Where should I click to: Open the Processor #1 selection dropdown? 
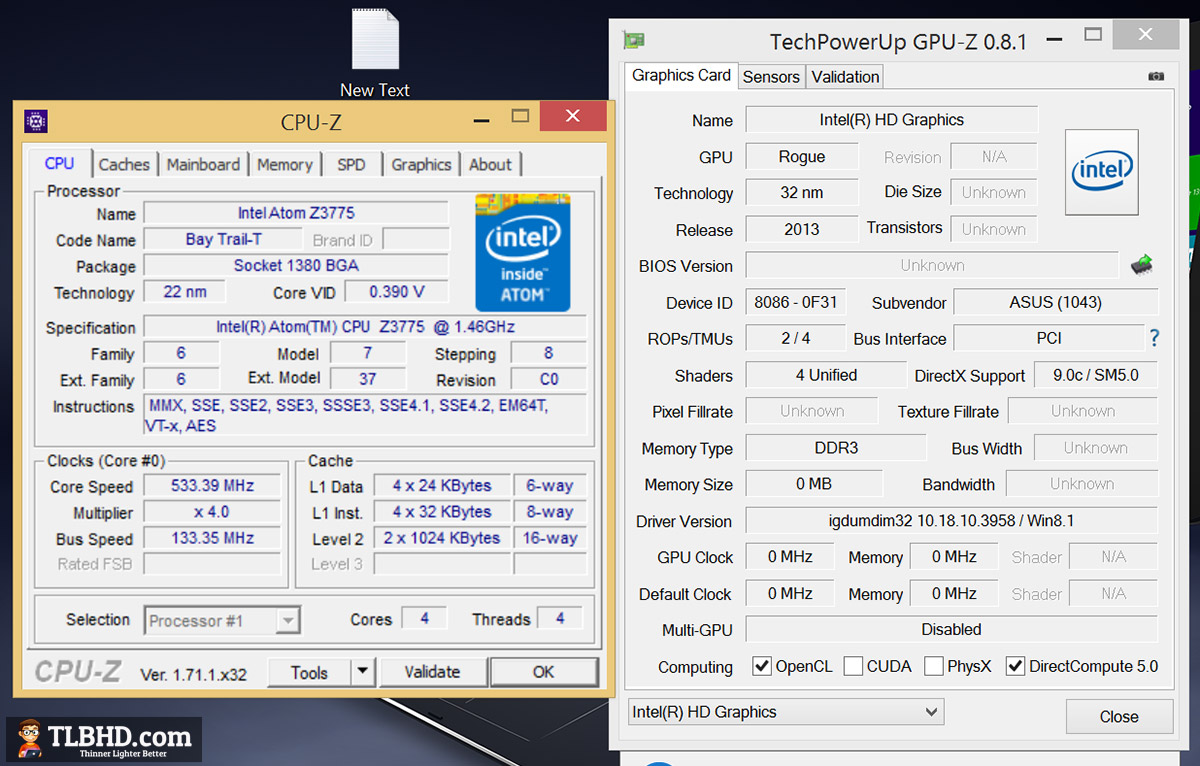222,621
